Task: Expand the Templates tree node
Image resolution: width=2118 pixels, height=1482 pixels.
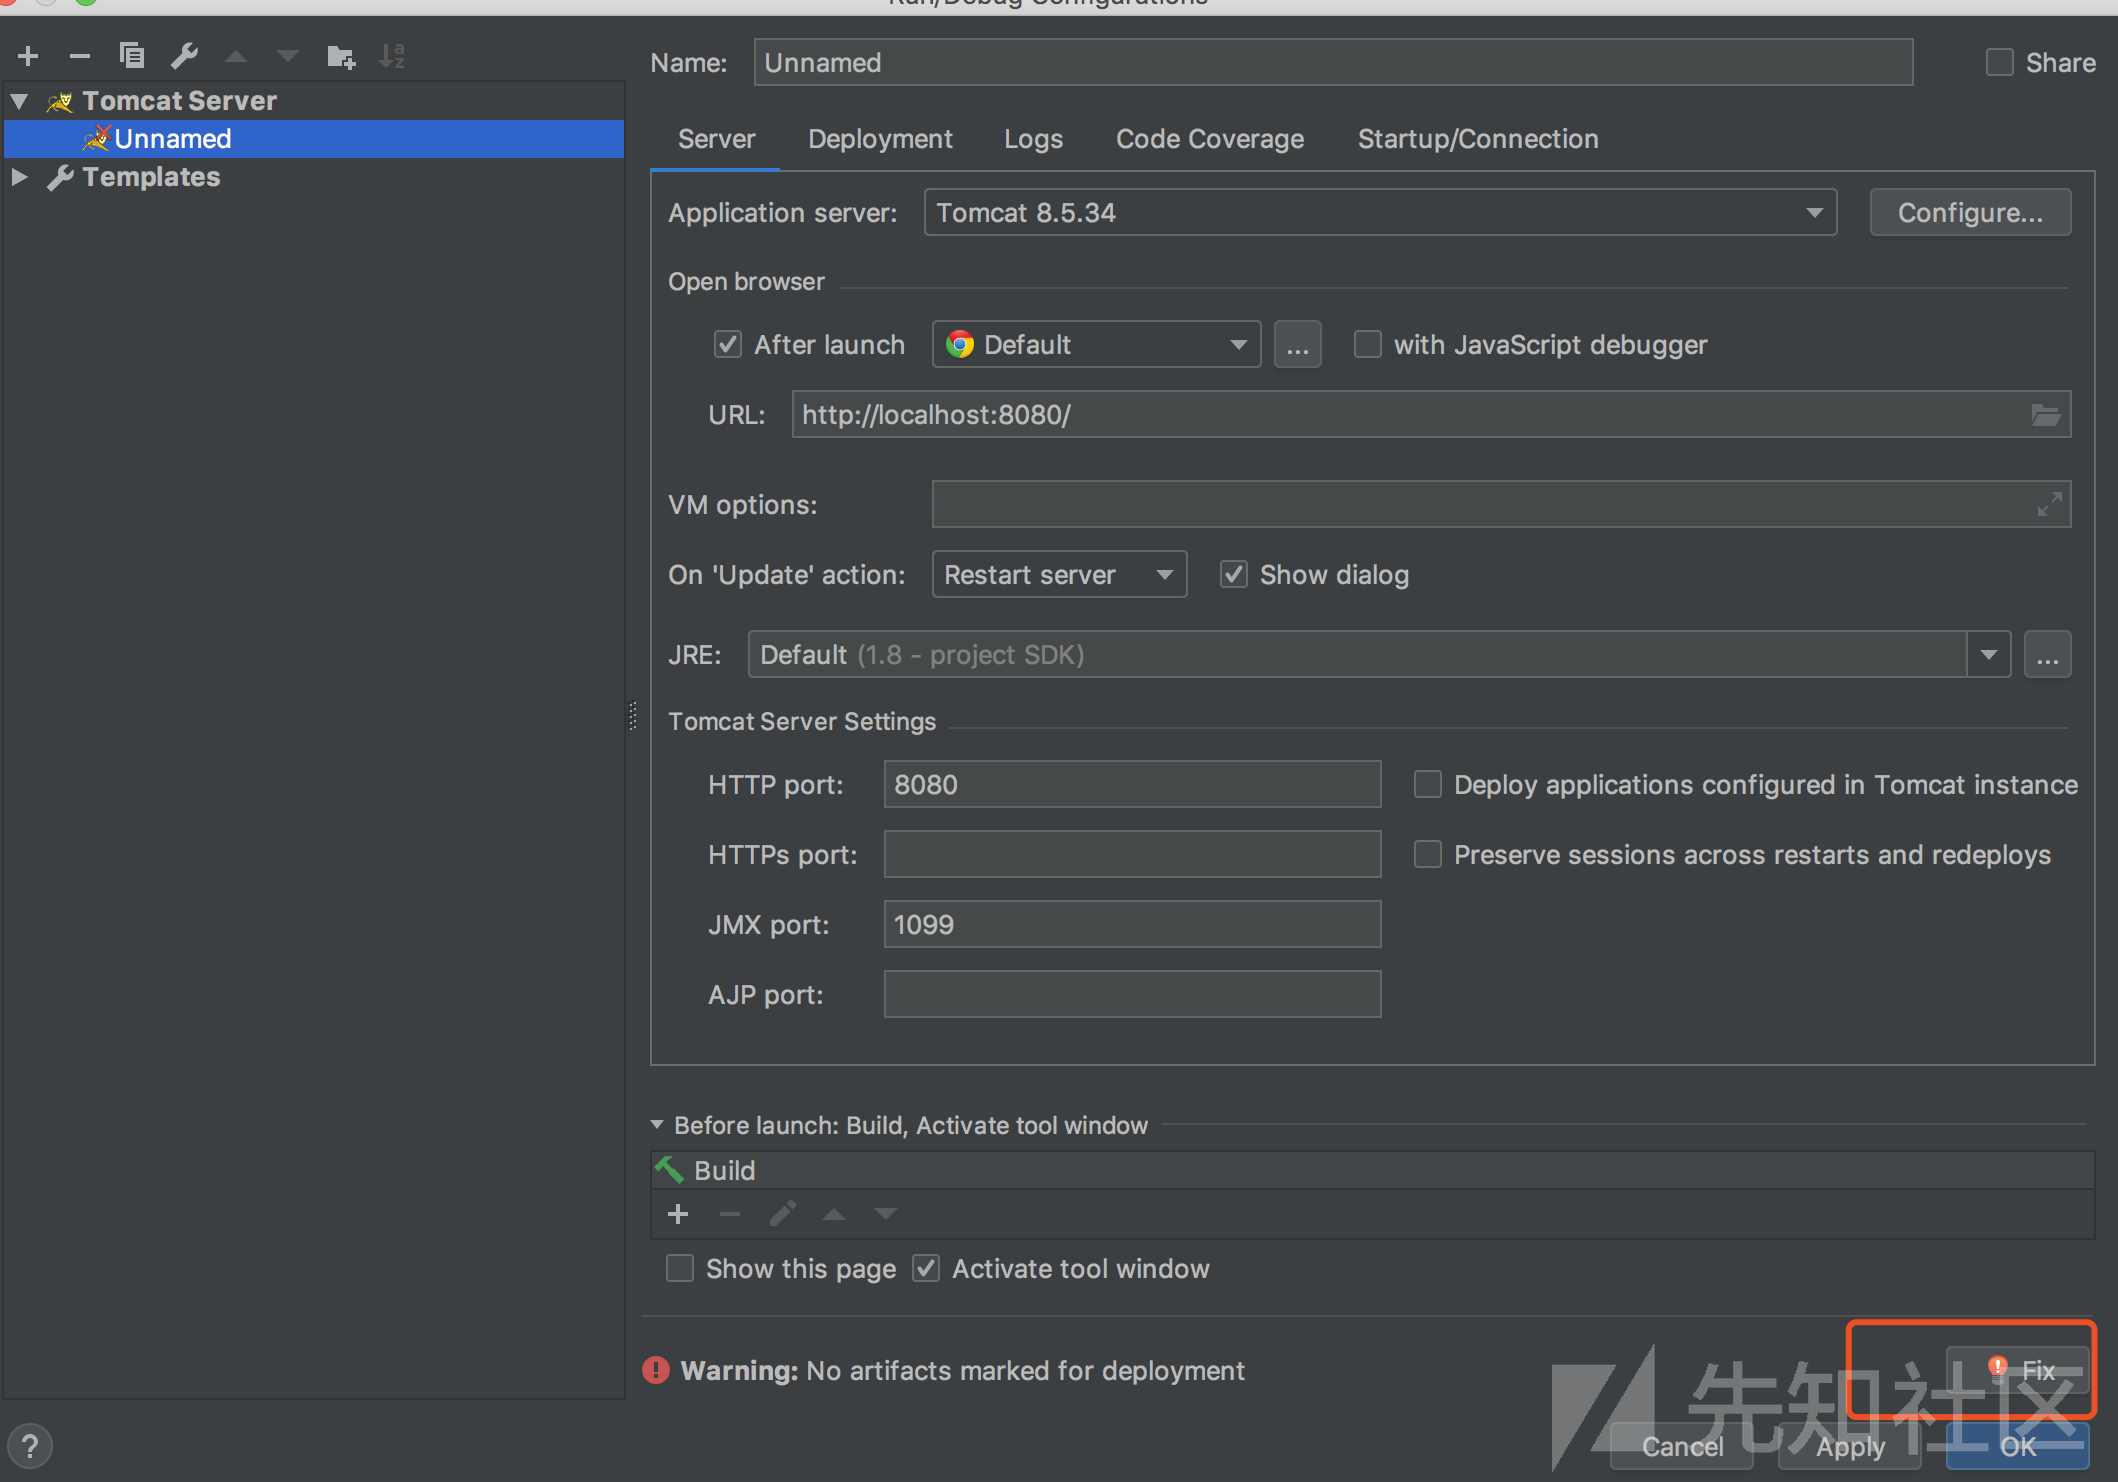Action: tap(19, 177)
